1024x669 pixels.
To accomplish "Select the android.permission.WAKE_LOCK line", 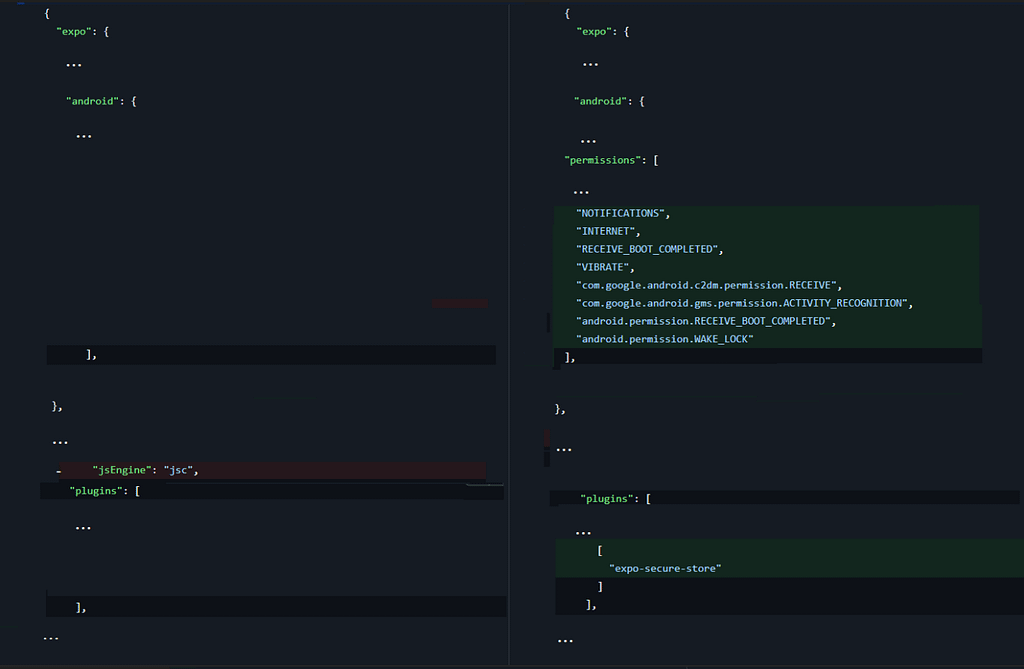I will [x=664, y=339].
